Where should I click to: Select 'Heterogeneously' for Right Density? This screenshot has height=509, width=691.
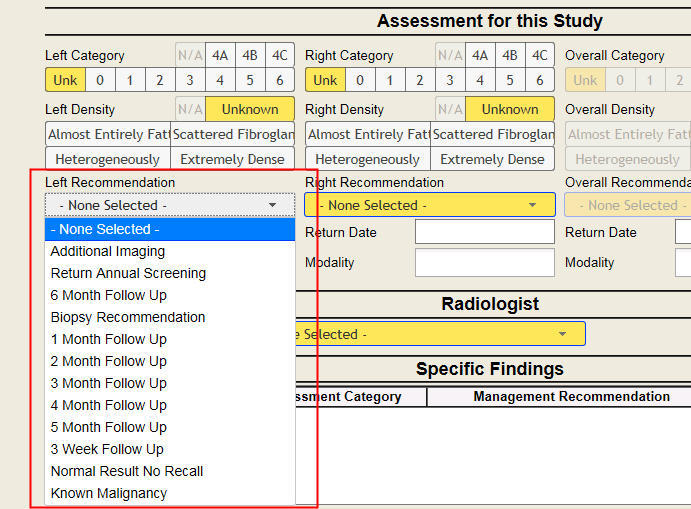pyautogui.click(x=367, y=159)
